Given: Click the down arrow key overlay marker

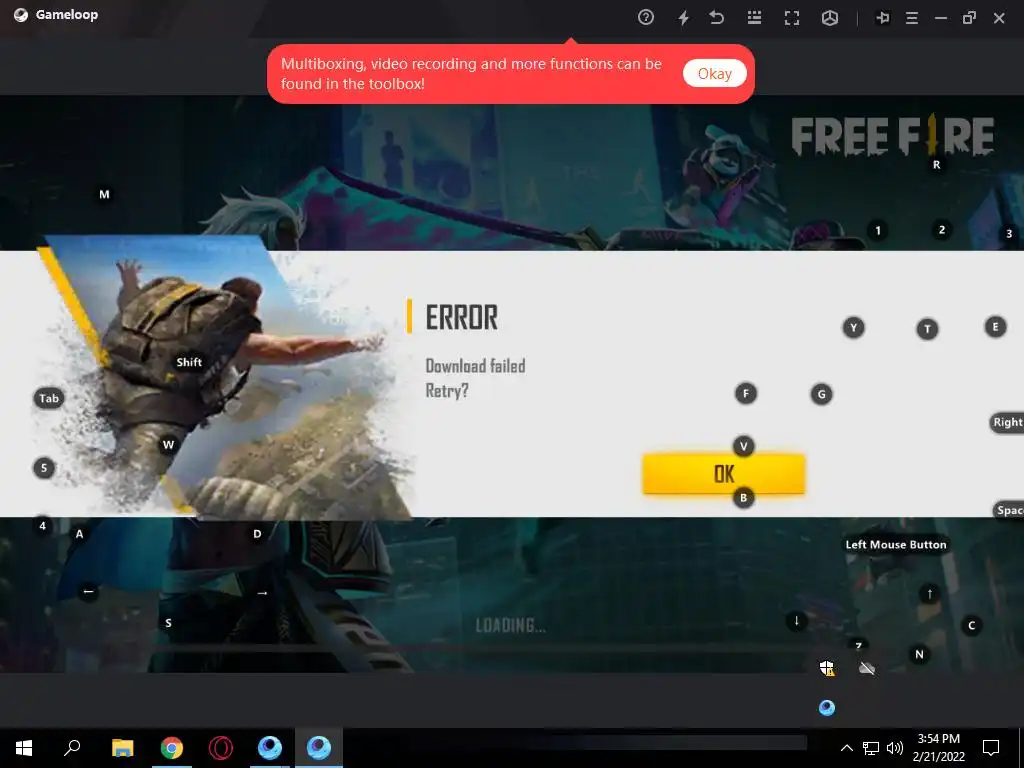Looking at the screenshot, I should [x=796, y=620].
